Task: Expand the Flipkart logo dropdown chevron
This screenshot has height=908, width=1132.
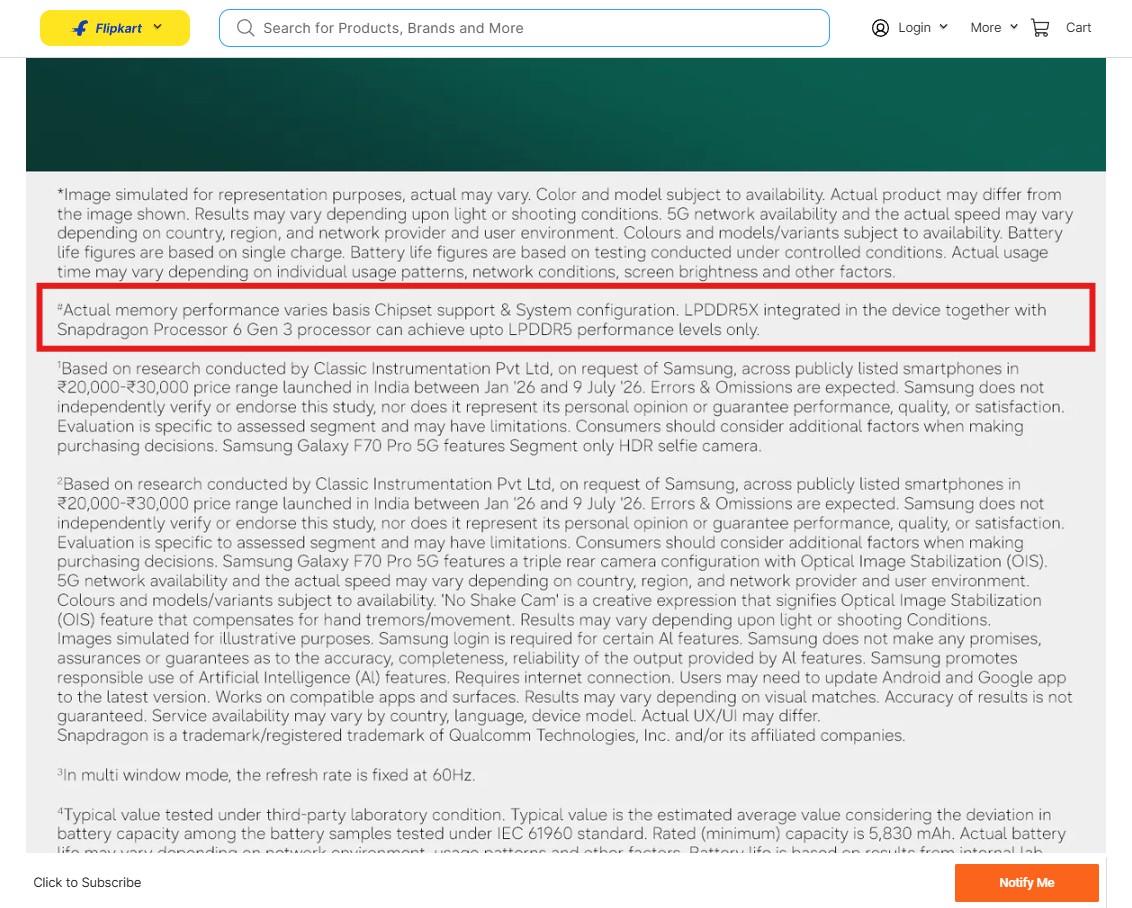Action: point(158,27)
